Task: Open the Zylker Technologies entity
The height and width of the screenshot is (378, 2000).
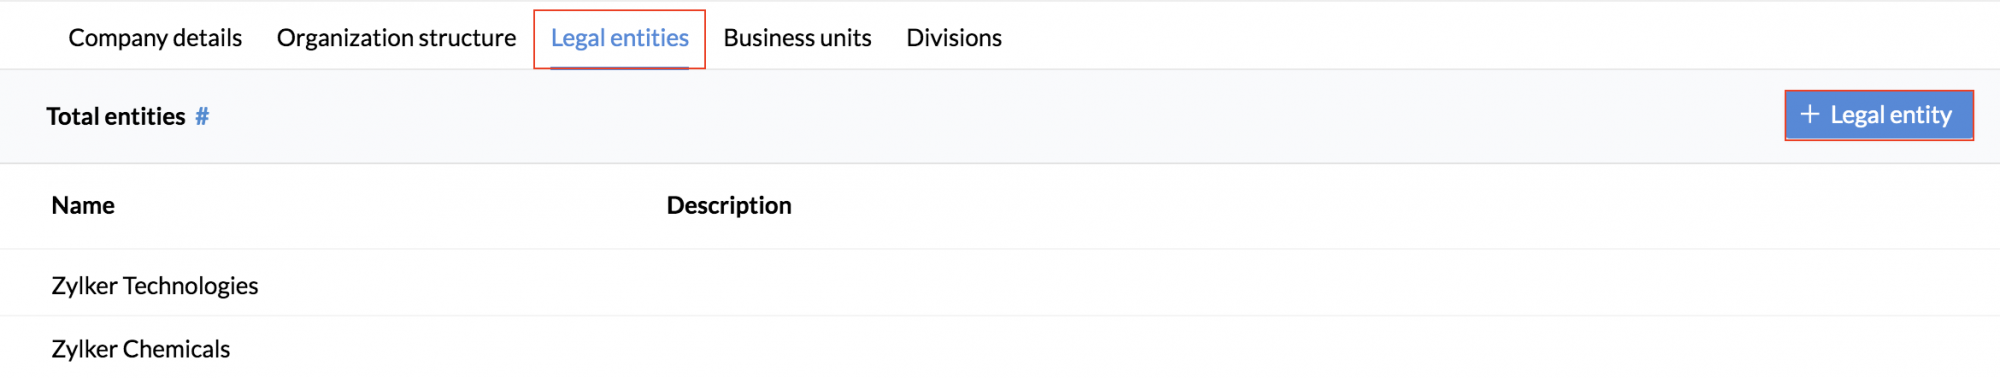Action: [155, 286]
